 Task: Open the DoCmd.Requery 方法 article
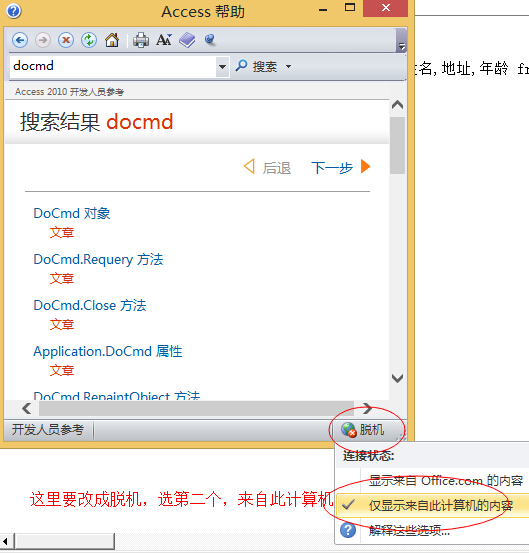coord(98,260)
